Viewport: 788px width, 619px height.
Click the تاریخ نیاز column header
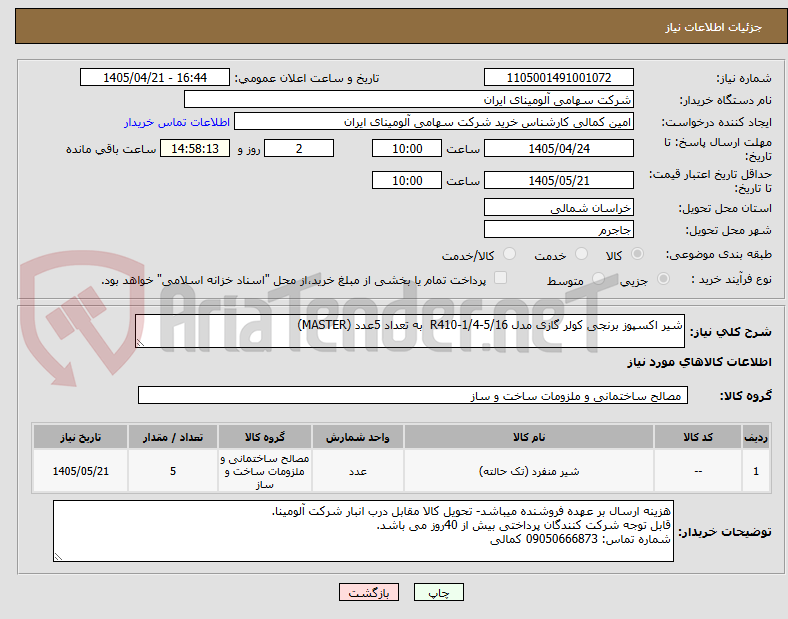(80, 437)
